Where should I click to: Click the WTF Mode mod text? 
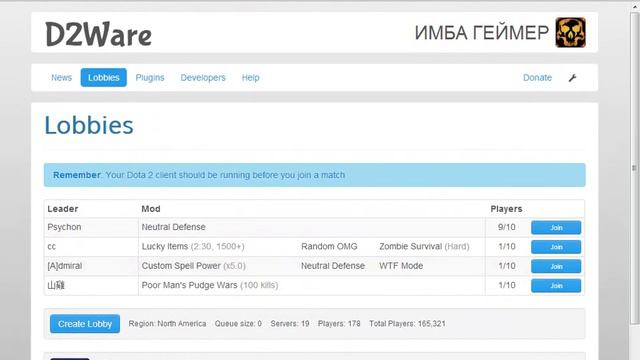pyautogui.click(x=401, y=266)
